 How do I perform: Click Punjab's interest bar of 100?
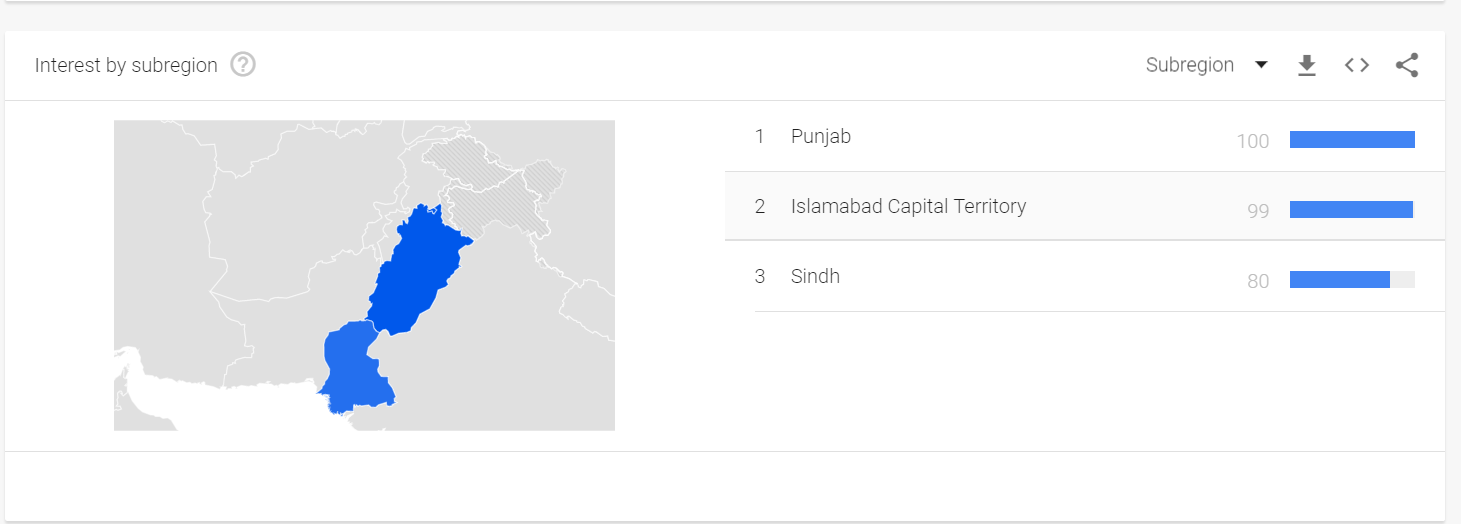(x=1352, y=140)
